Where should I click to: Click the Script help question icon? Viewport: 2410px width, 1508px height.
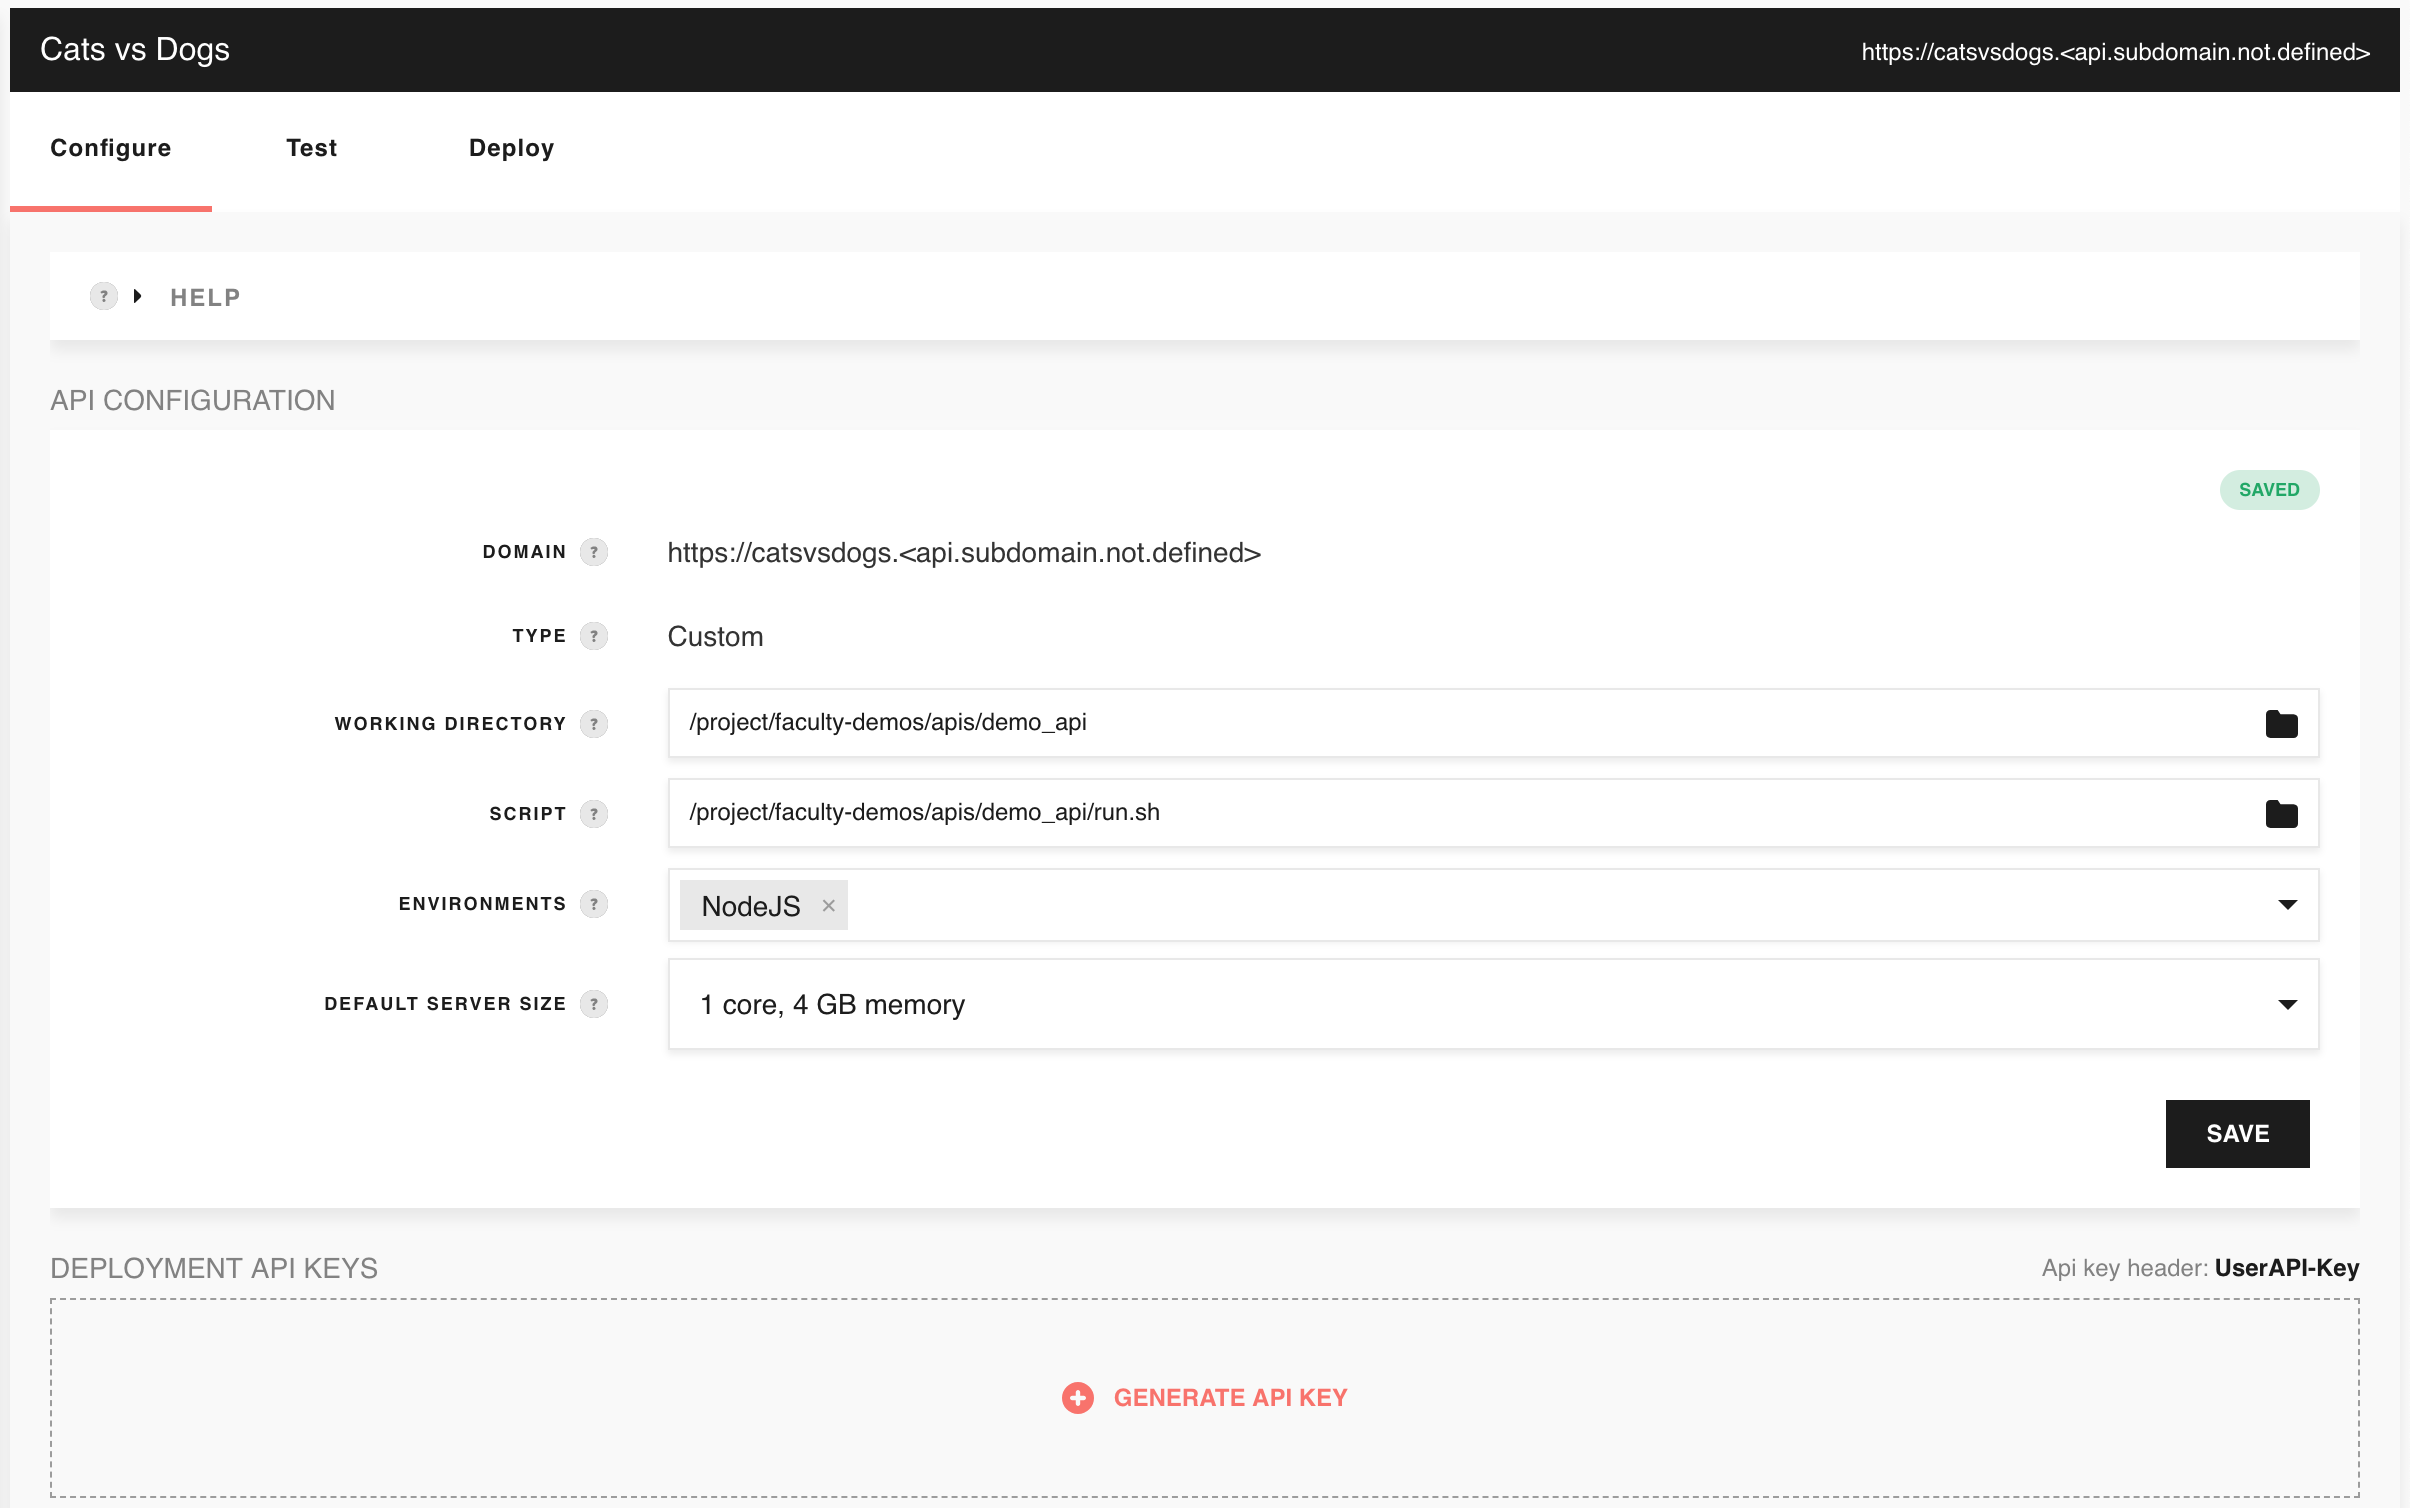594,814
